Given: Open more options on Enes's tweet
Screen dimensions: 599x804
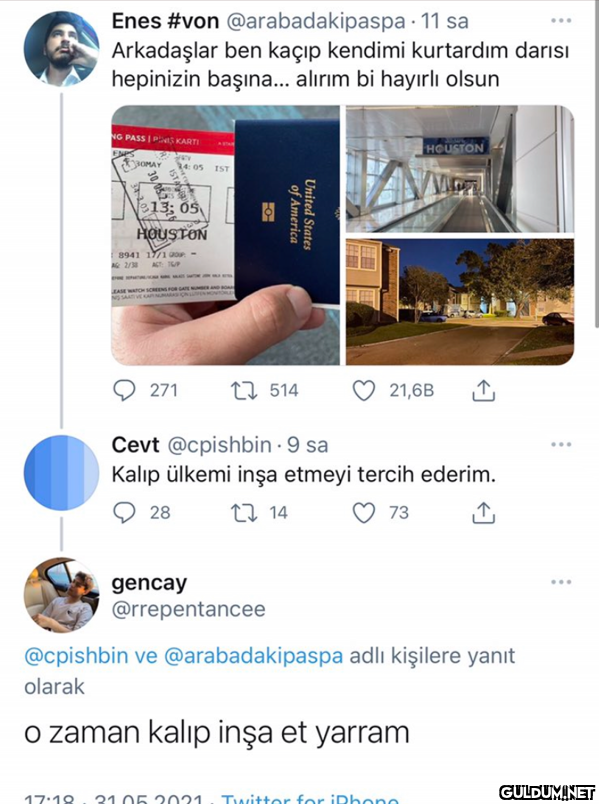Looking at the screenshot, I should (x=561, y=21).
